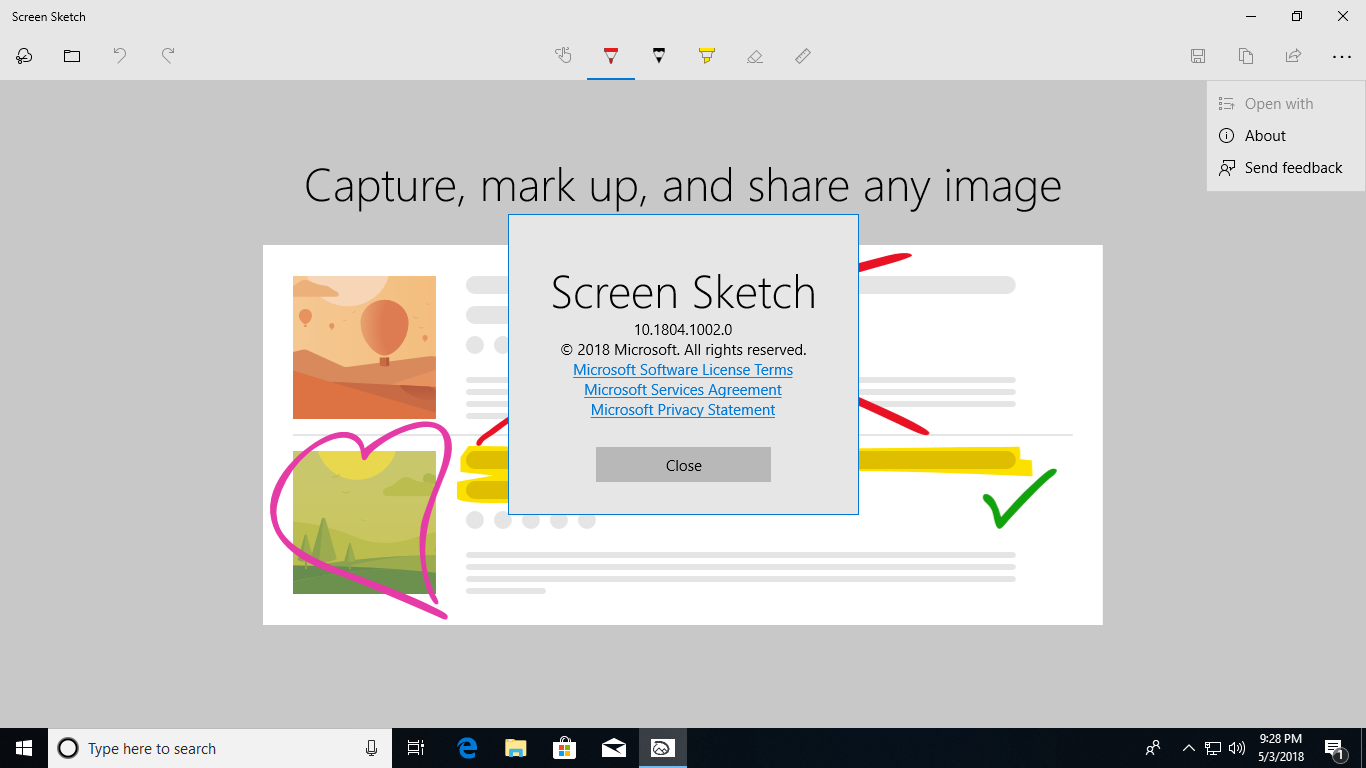Select the yellow Highlighter tool

[707, 56]
